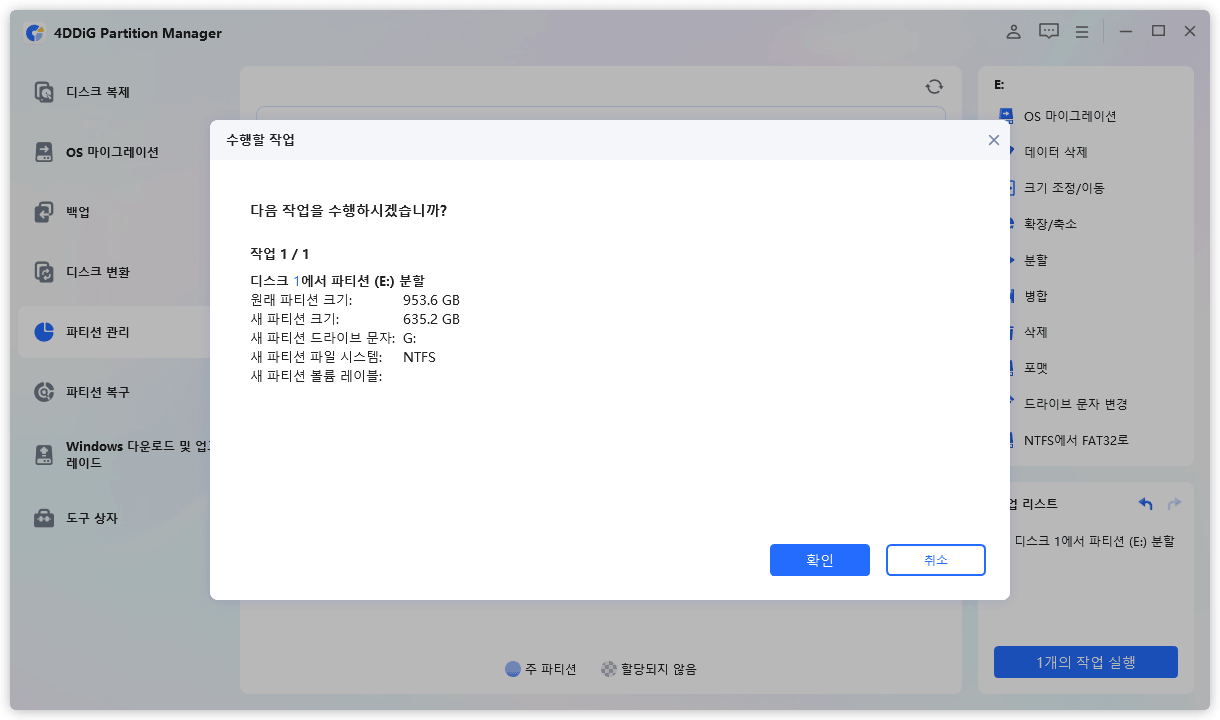
Task: Click the 백업 sidebar icon
Action: coord(44,212)
